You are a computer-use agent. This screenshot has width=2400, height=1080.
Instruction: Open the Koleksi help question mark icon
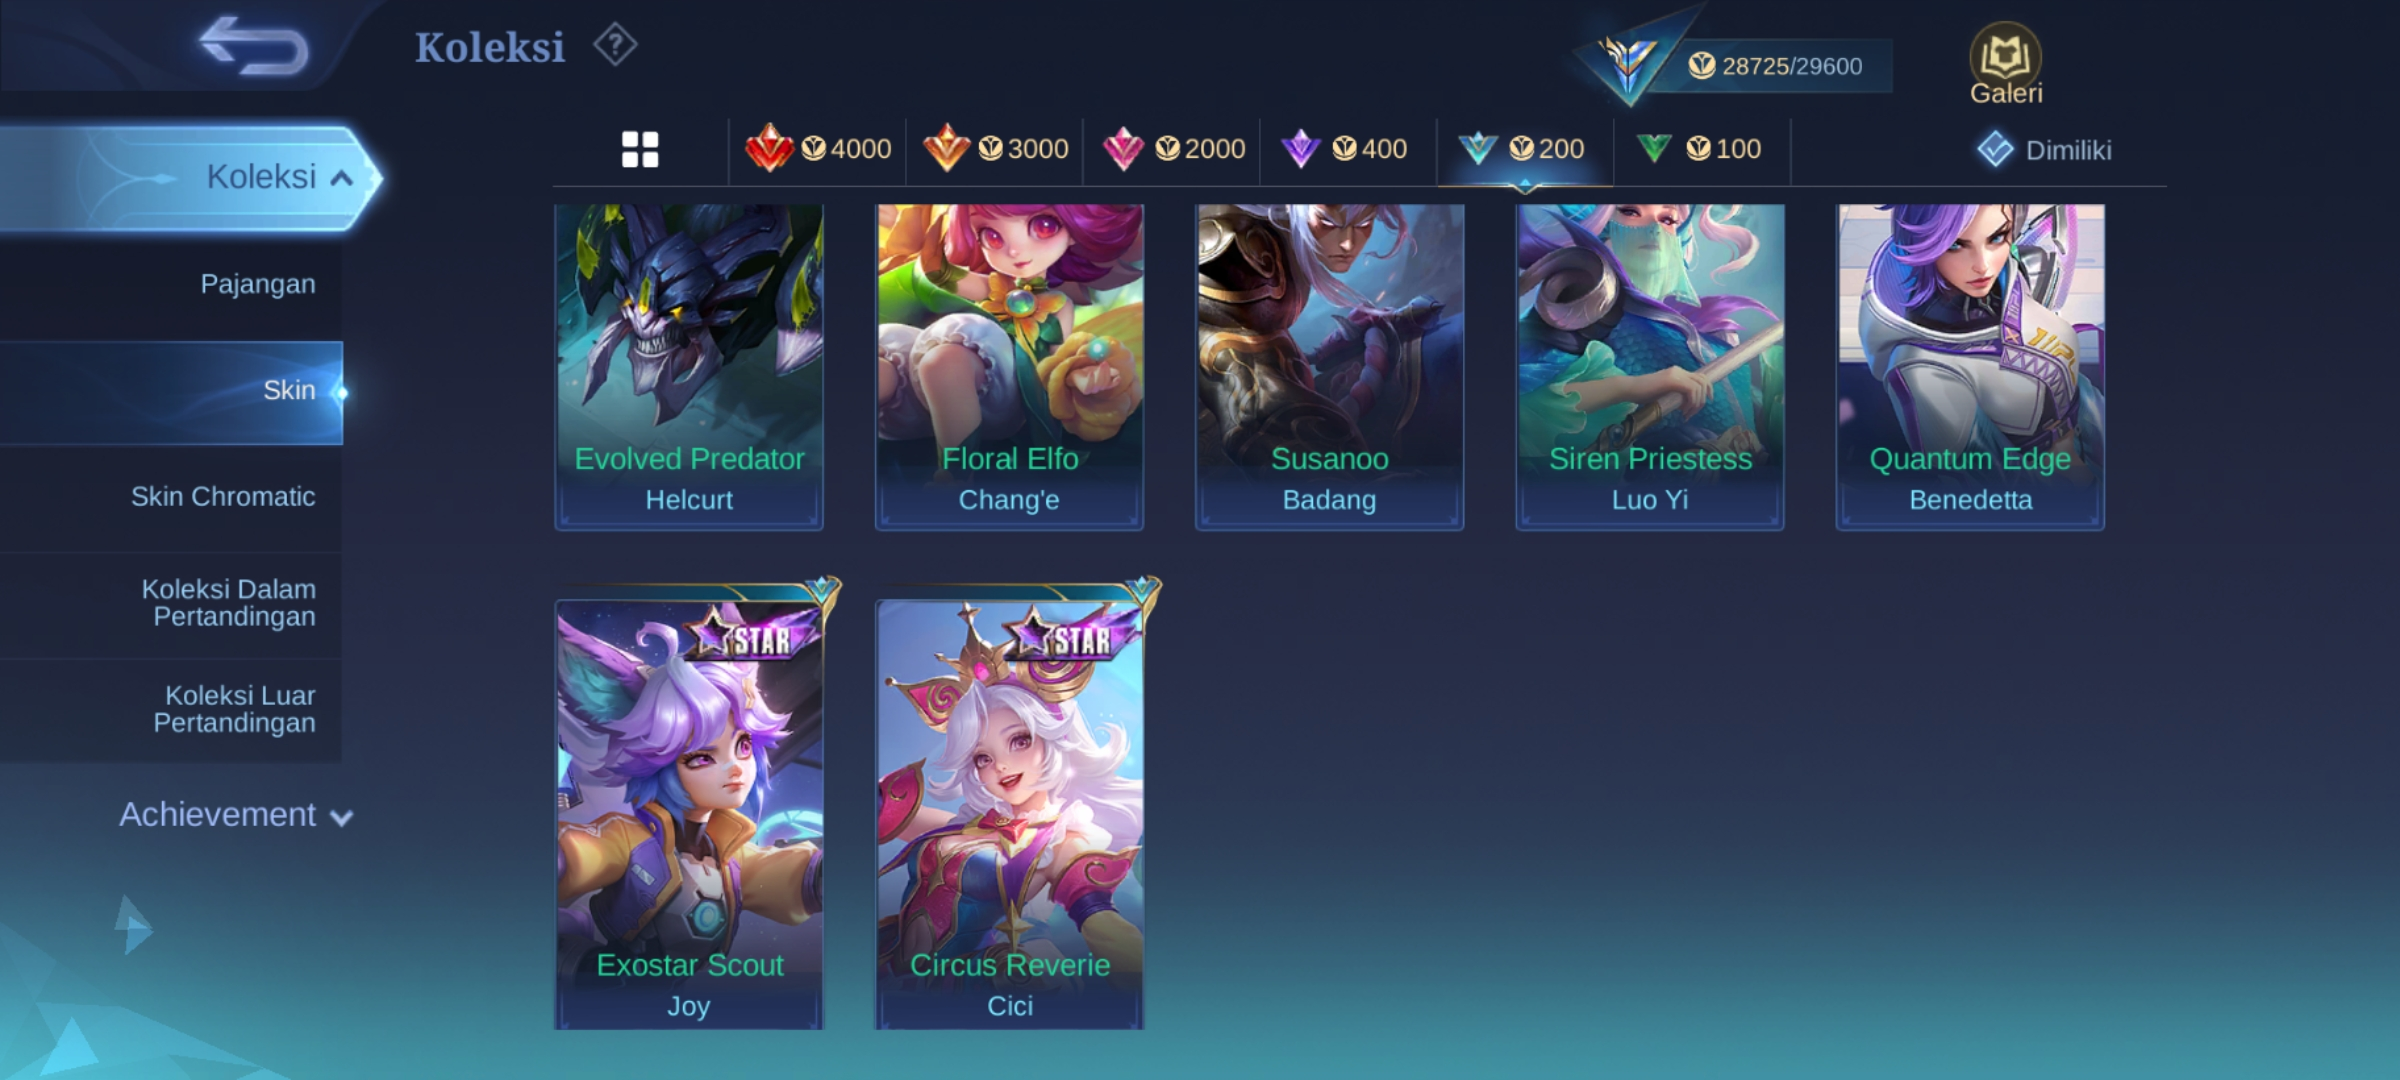click(615, 45)
